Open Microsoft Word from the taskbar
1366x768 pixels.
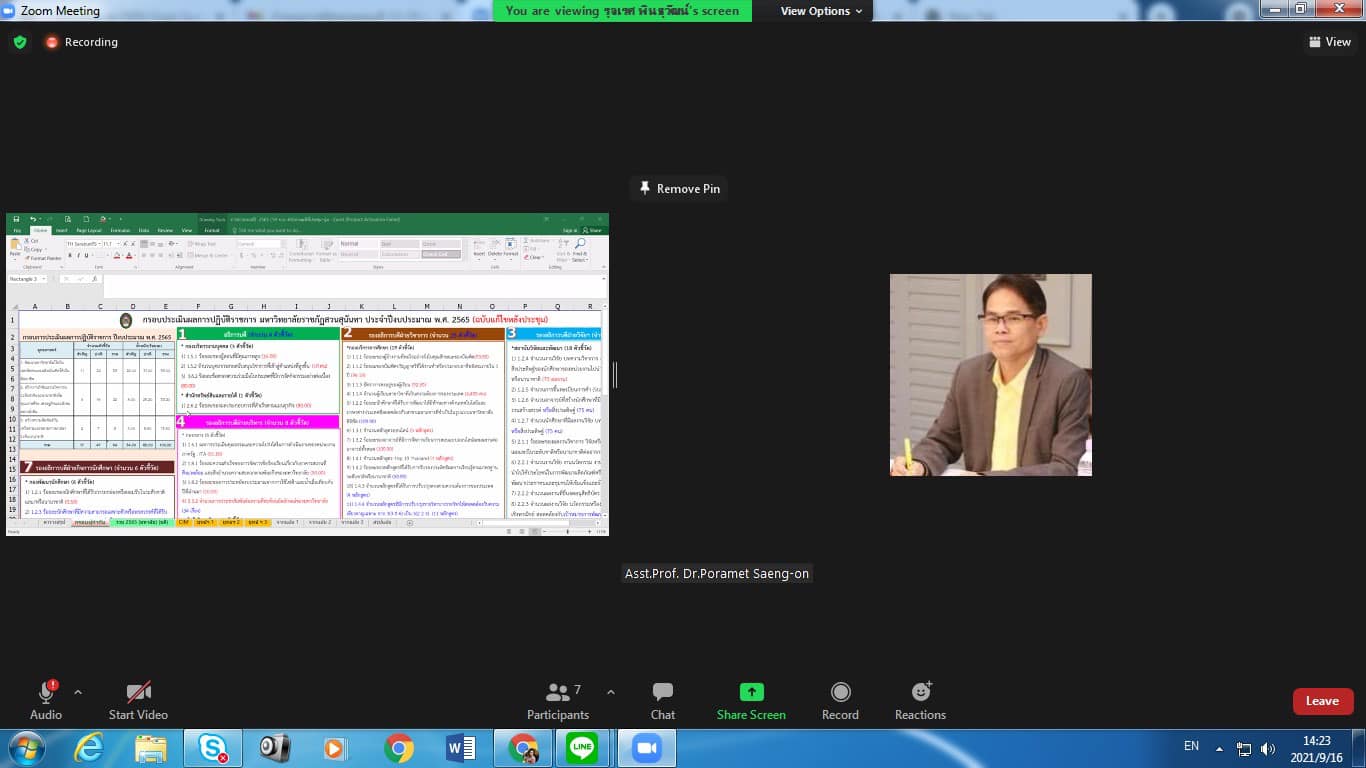click(x=461, y=748)
